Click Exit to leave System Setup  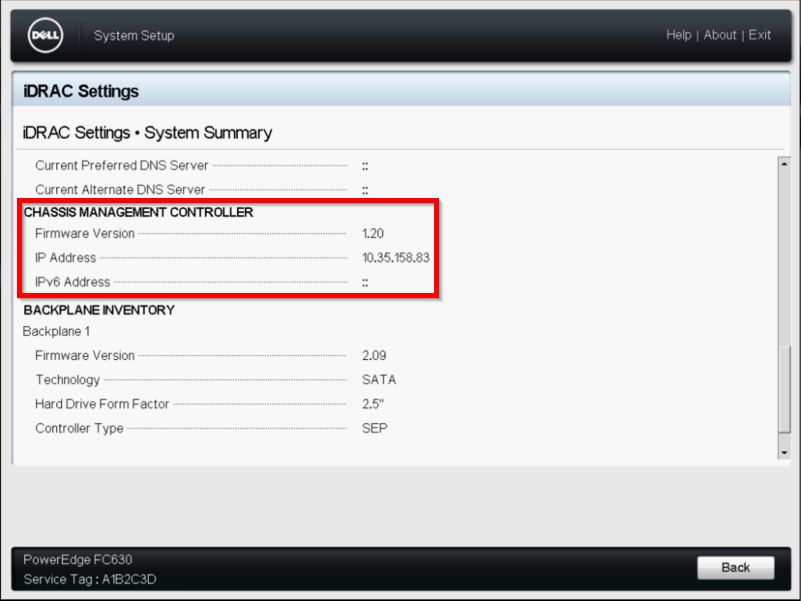tap(760, 35)
